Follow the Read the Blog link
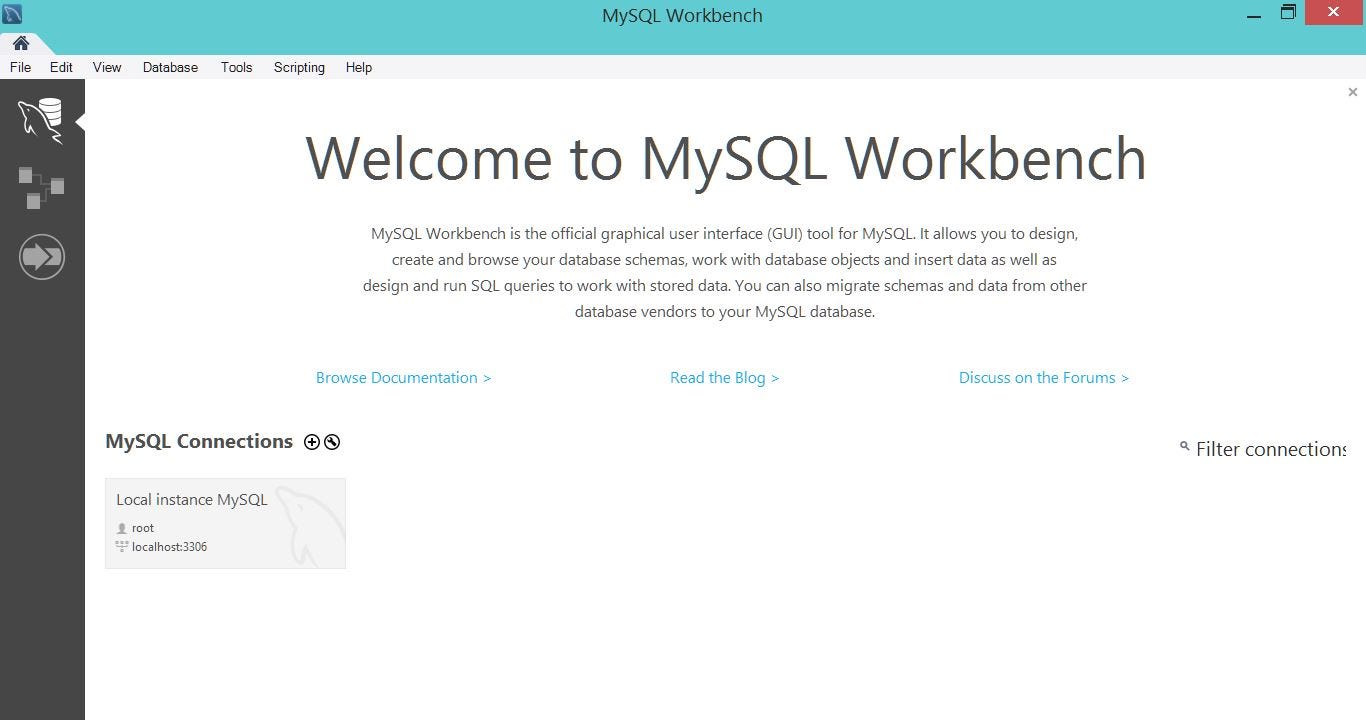 click(724, 378)
